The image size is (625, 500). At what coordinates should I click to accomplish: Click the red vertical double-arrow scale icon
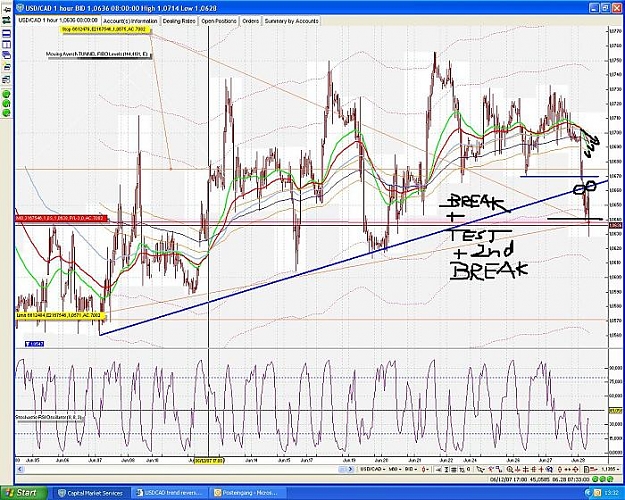(x=560, y=469)
